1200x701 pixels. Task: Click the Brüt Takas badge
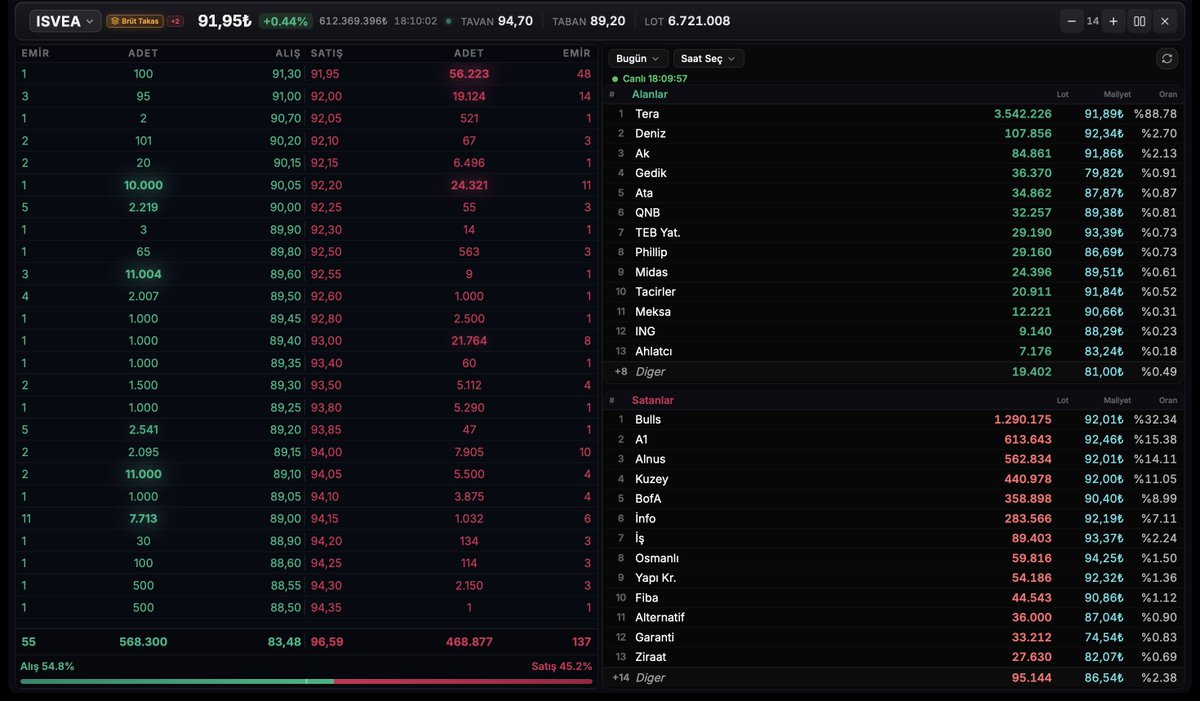pyautogui.click(x=135, y=21)
